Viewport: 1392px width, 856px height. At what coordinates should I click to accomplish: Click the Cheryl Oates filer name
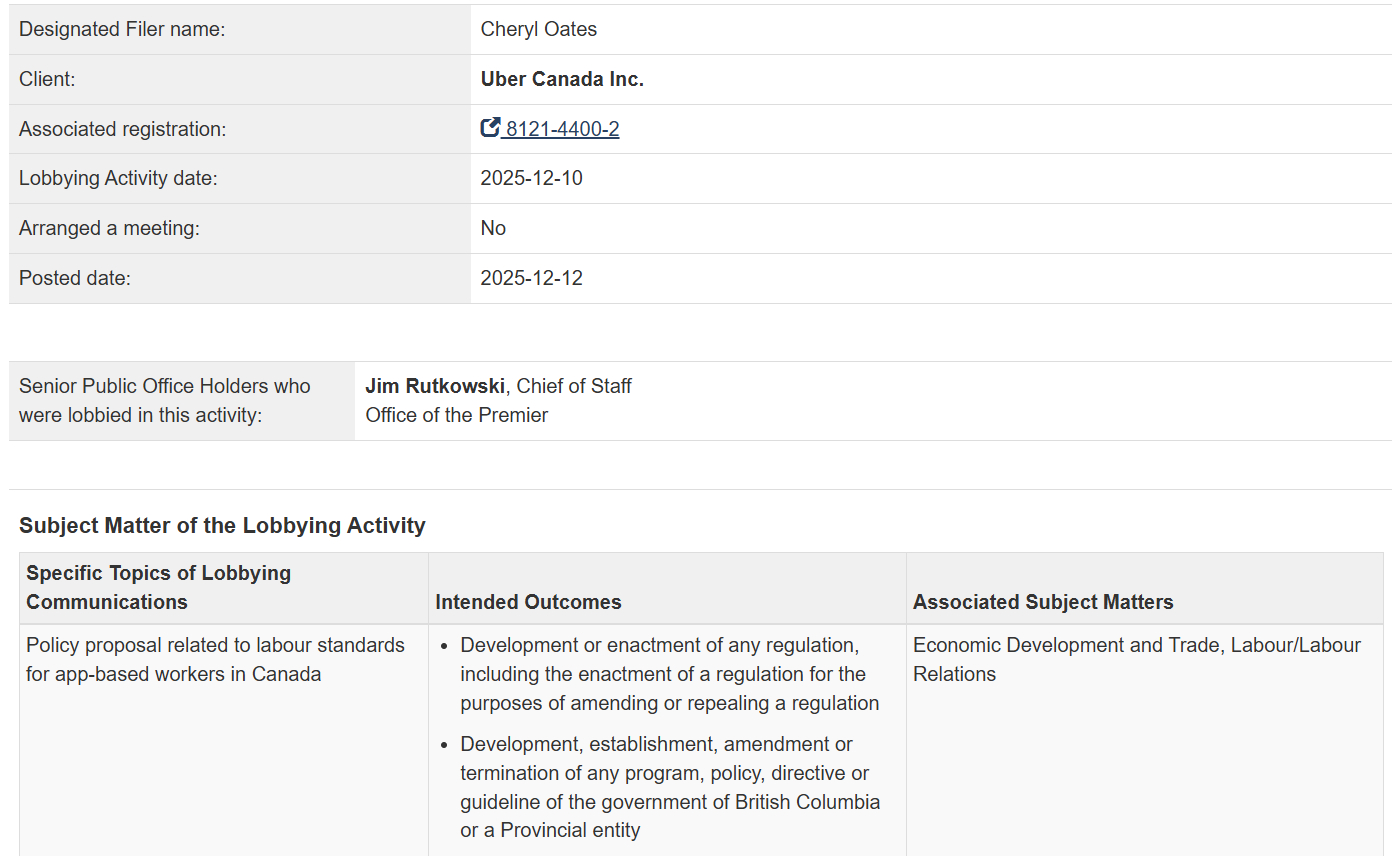click(x=538, y=29)
